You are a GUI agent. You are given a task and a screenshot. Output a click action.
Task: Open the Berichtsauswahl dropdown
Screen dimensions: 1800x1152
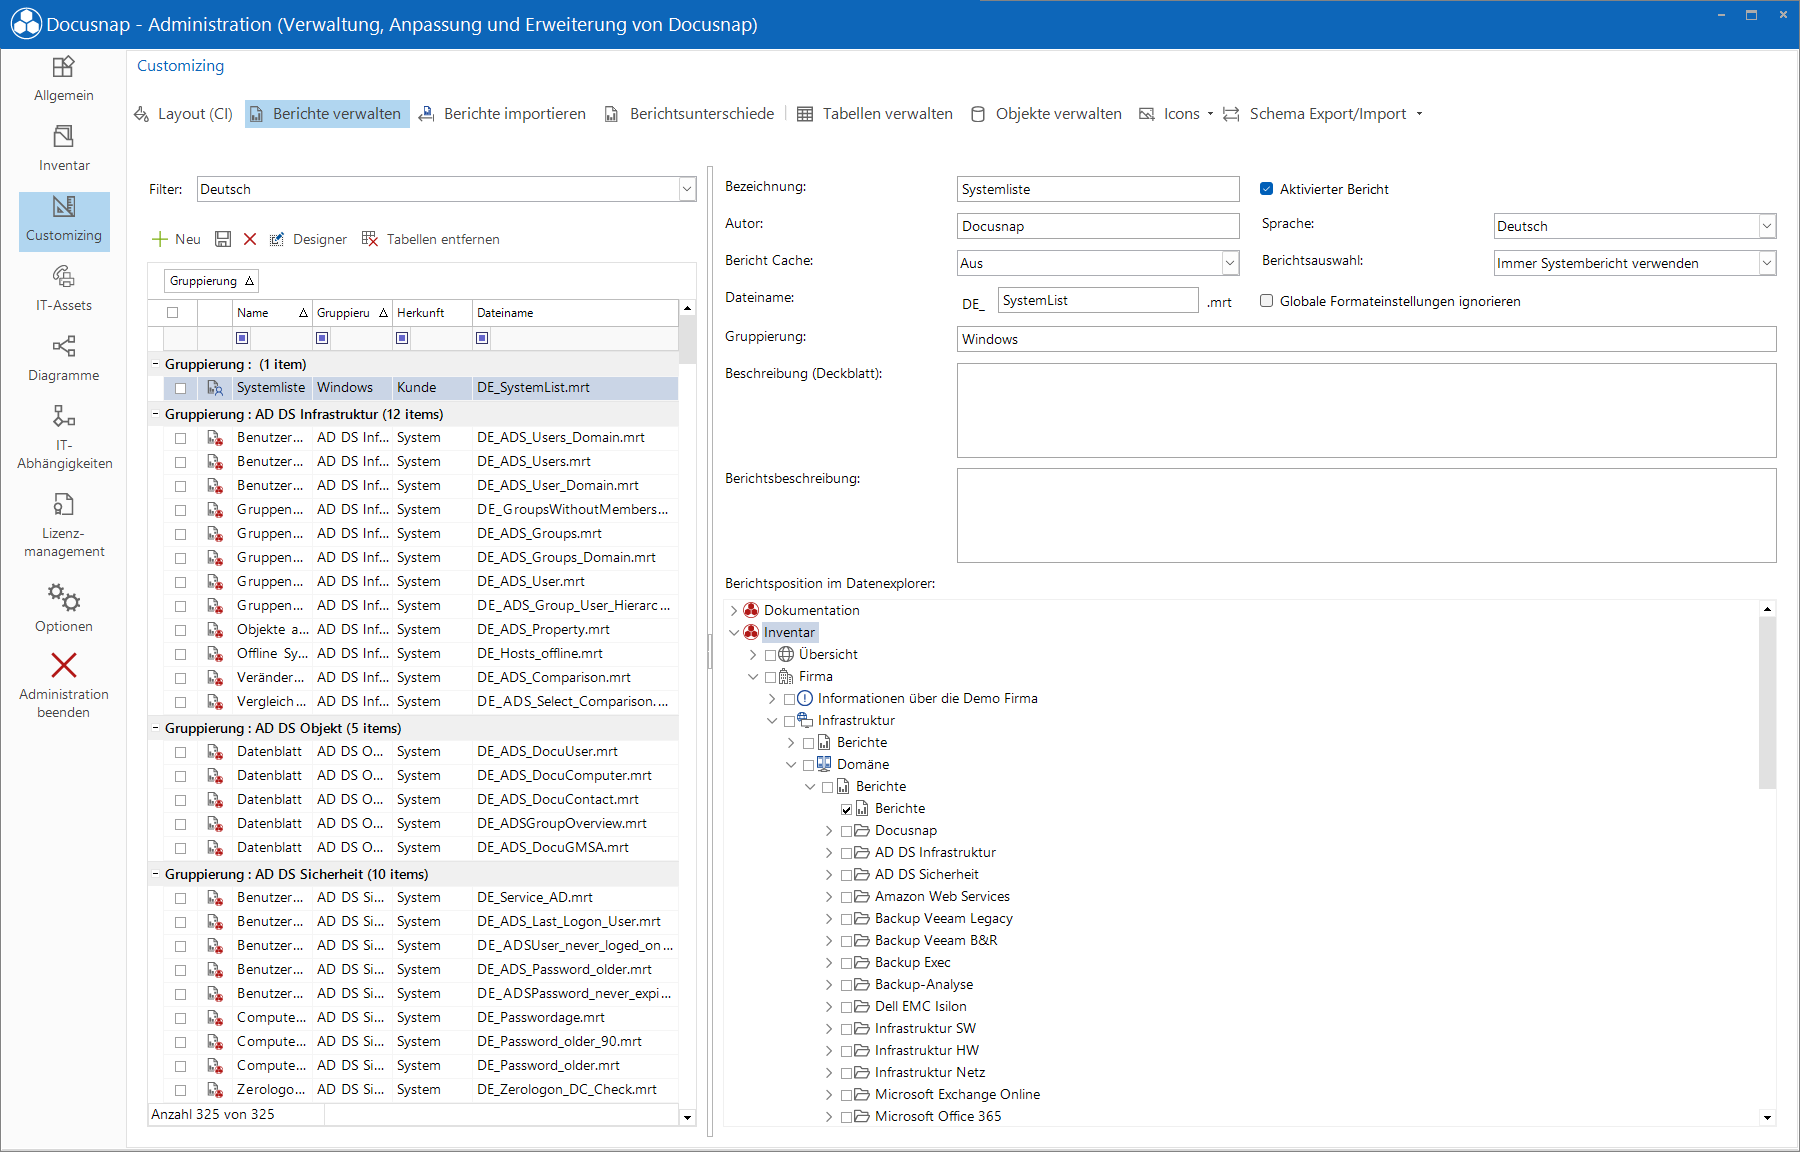click(1767, 263)
